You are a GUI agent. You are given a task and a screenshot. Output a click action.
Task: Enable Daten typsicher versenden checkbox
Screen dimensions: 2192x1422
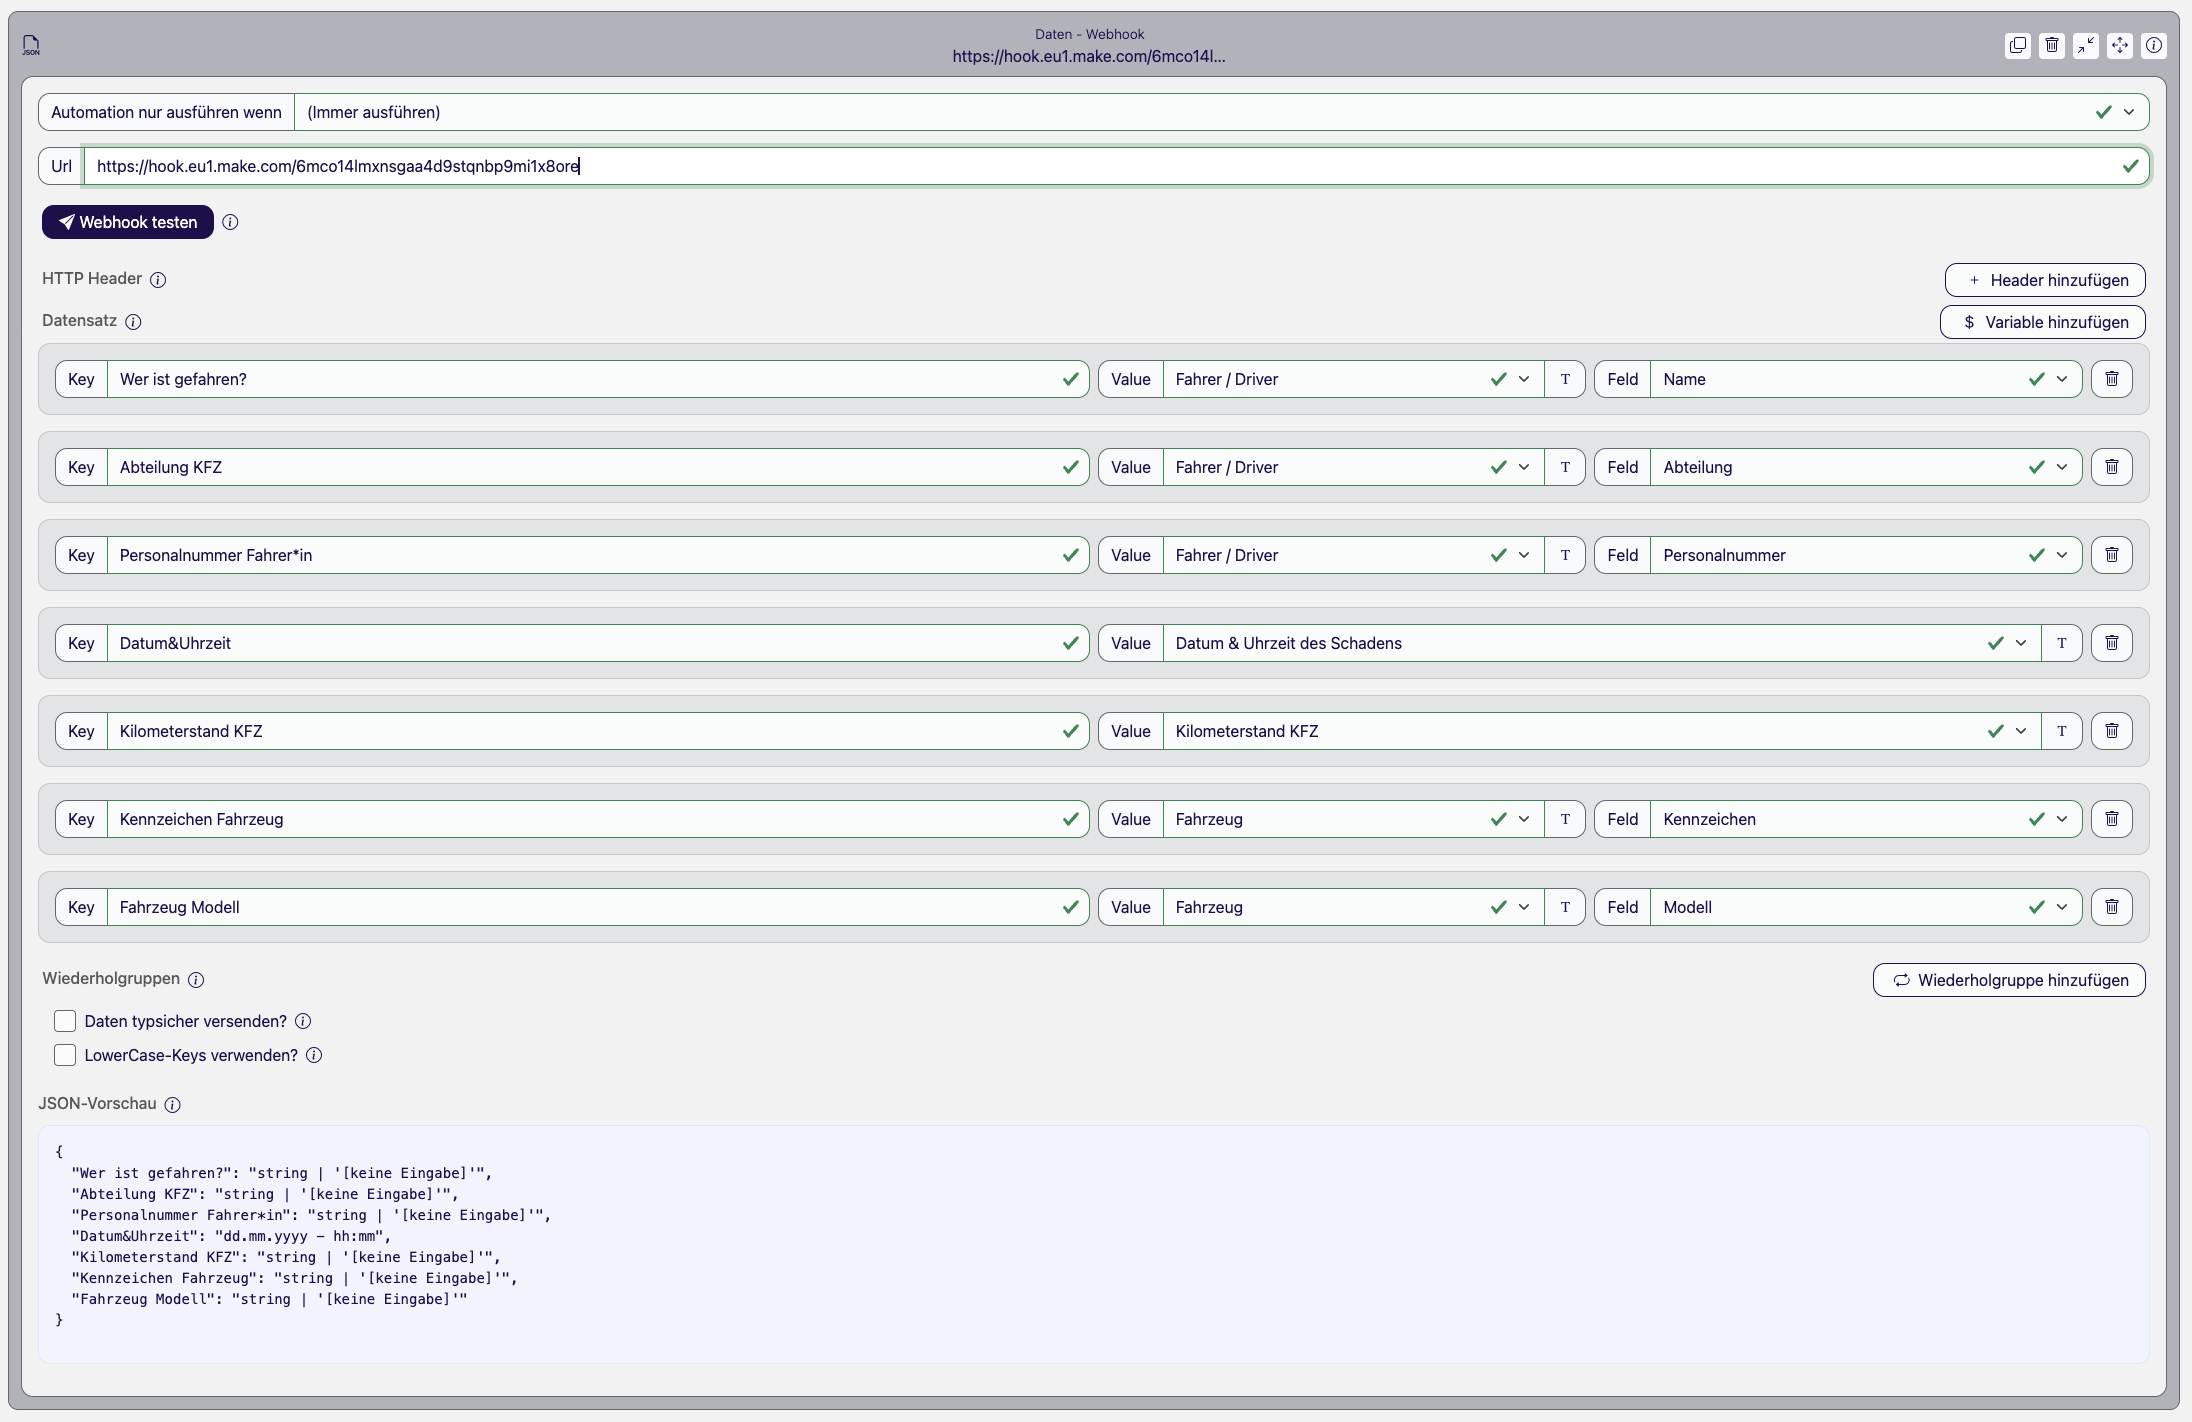(x=65, y=1021)
